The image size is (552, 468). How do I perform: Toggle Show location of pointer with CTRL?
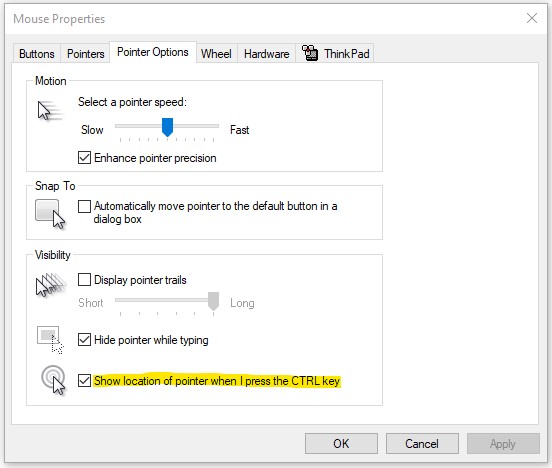tap(84, 381)
